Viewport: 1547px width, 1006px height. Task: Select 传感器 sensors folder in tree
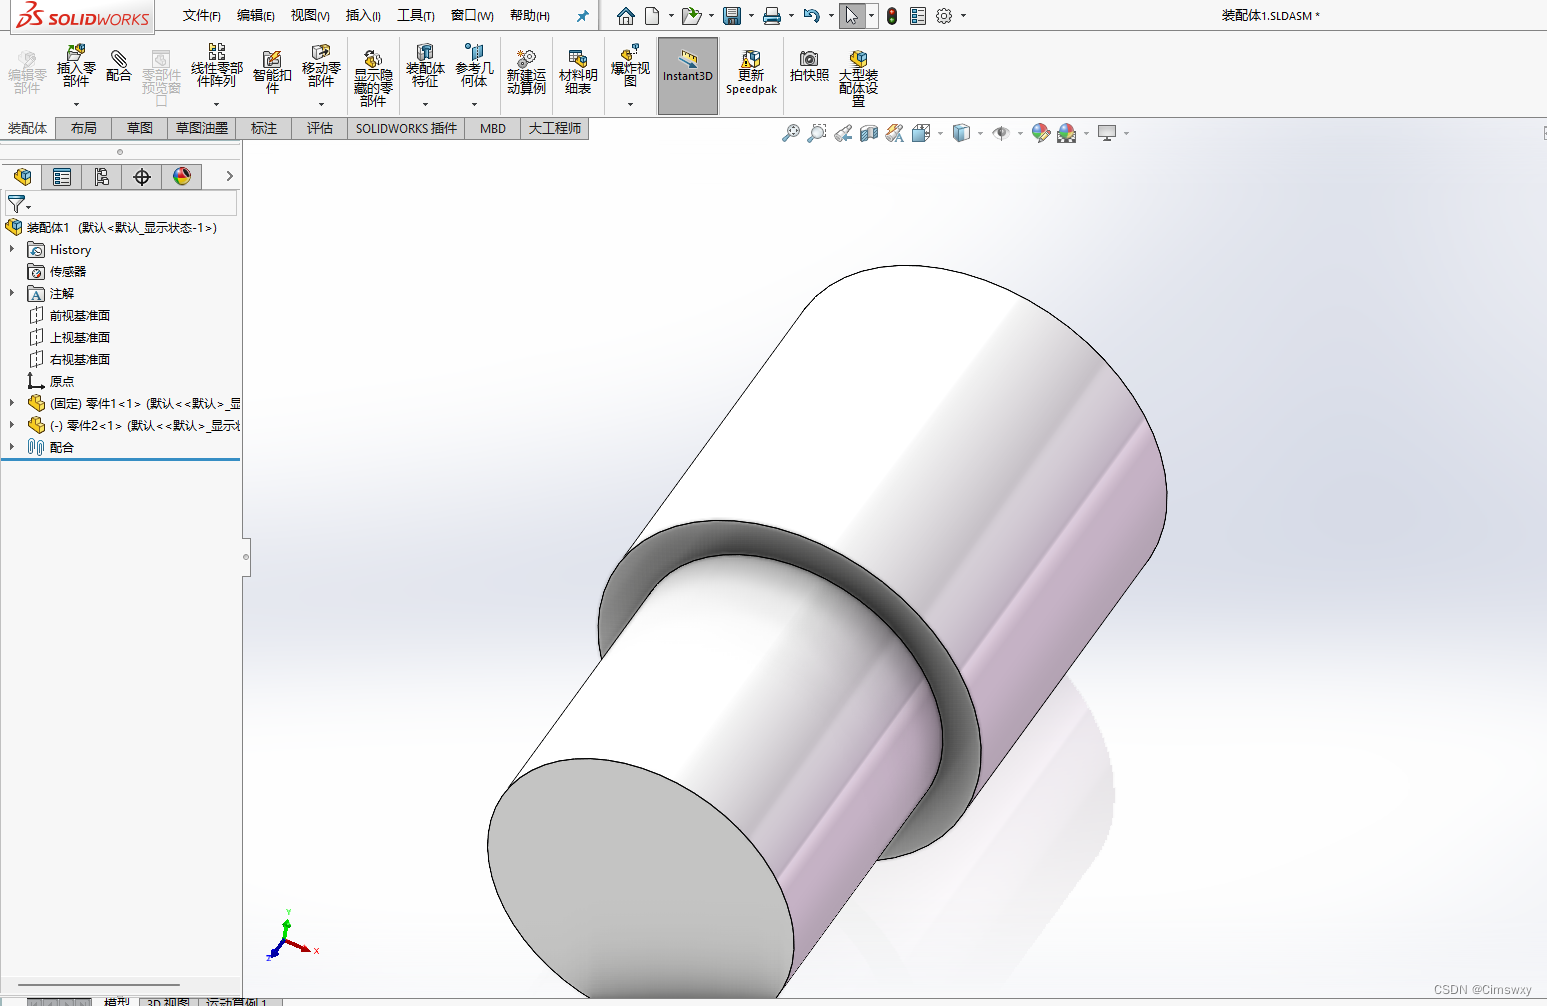68,271
